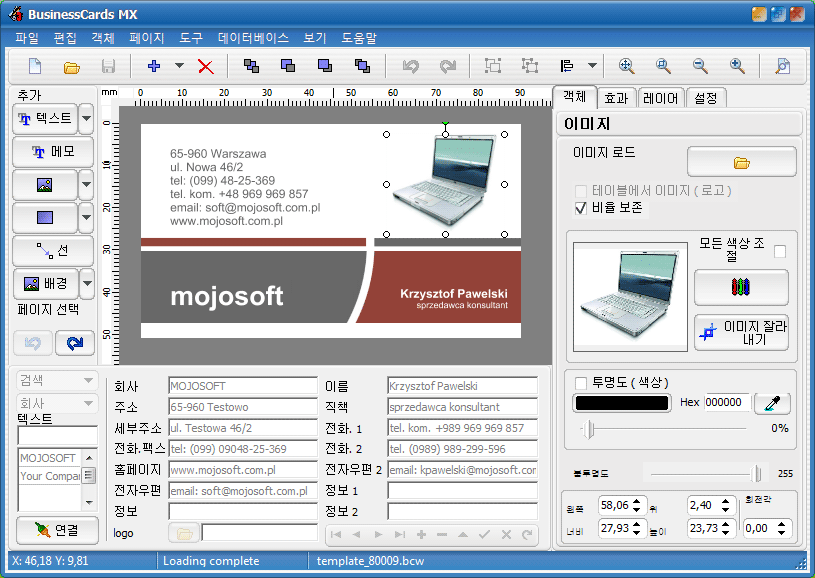Screen dimensions: 815x578
Task: Click the mojosoft text on the card
Action: [227, 296]
